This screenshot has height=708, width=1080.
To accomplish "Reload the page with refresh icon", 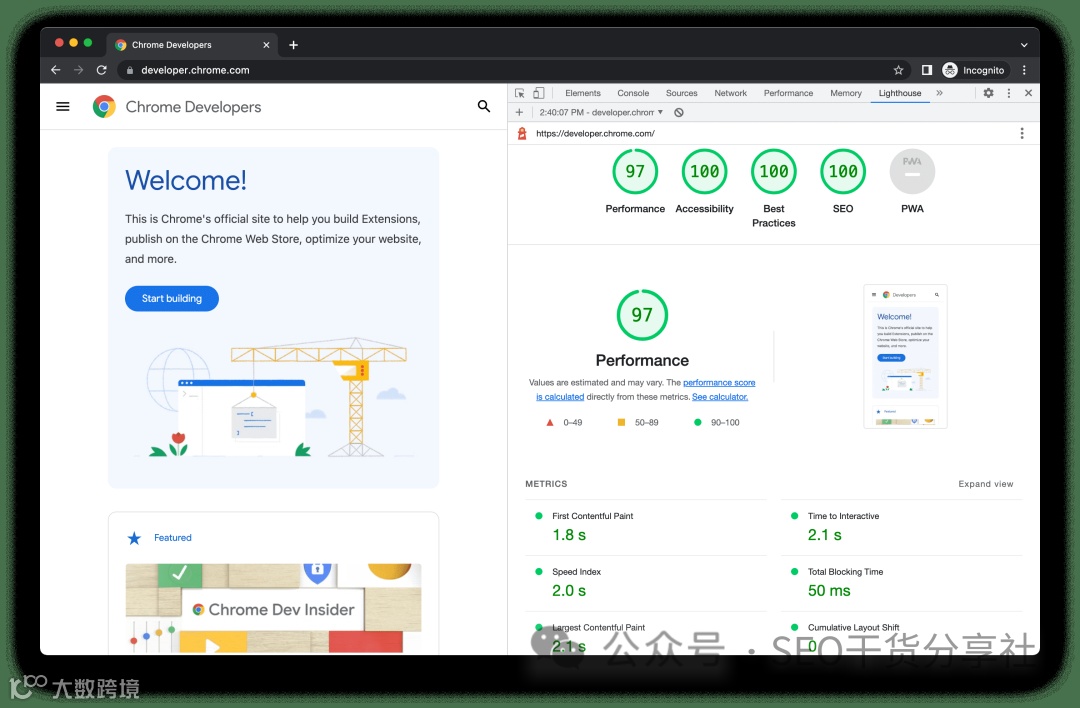I will tap(101, 70).
